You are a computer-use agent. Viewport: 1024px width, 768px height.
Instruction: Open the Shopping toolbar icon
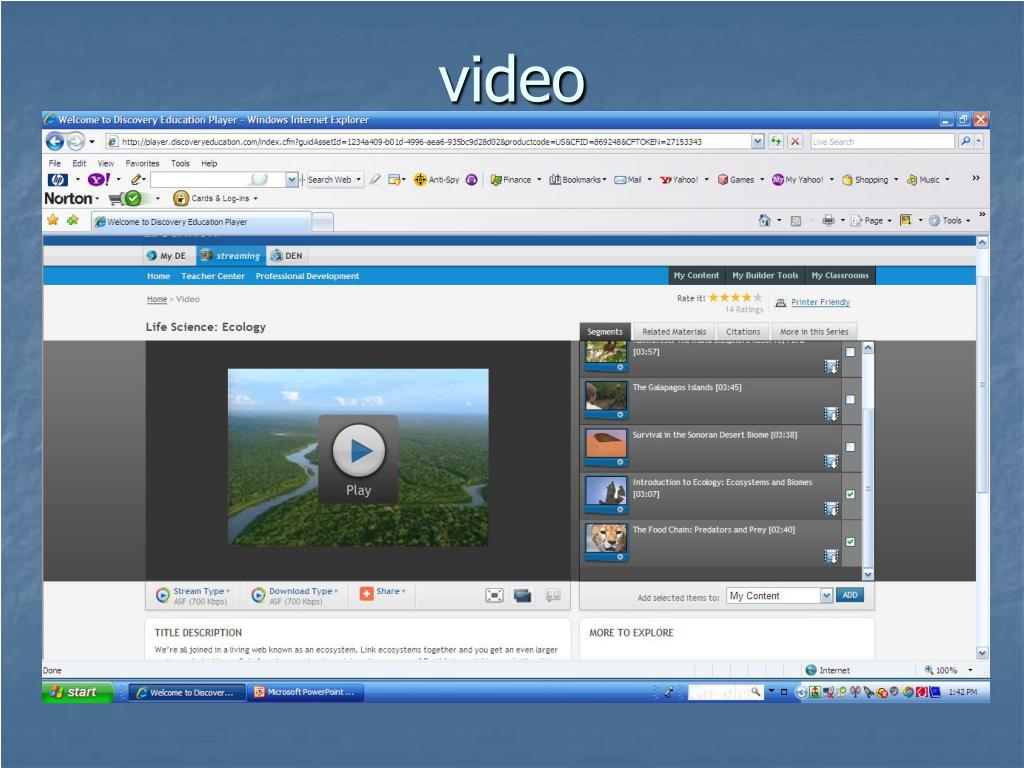[x=865, y=180]
